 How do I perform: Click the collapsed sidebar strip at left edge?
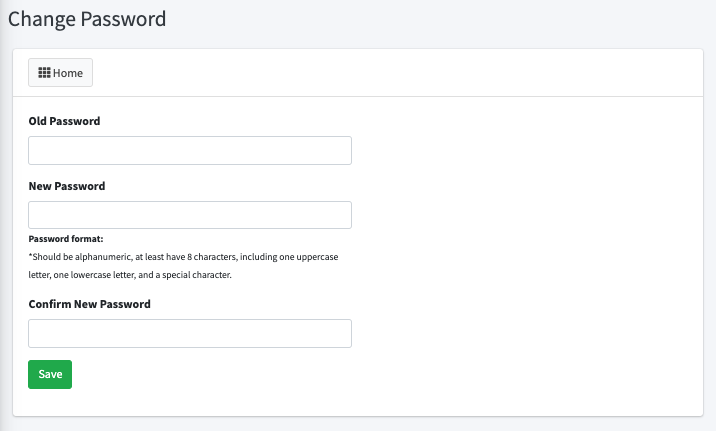coord(2,216)
